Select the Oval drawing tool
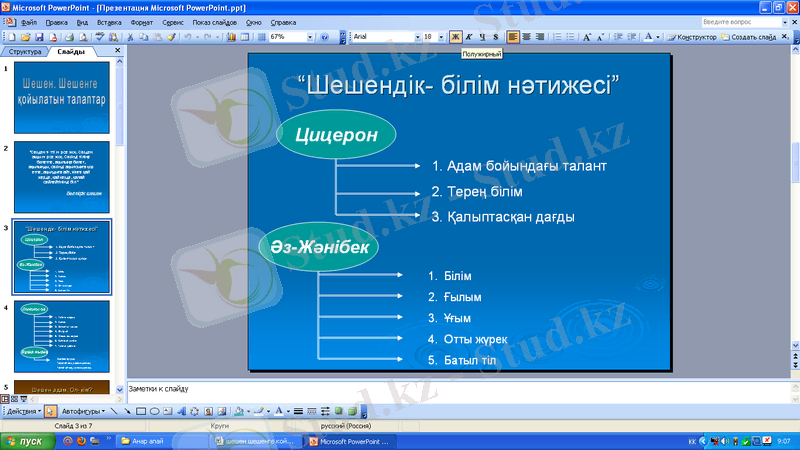Image resolution: width=800 pixels, height=450 pixels. [155, 411]
